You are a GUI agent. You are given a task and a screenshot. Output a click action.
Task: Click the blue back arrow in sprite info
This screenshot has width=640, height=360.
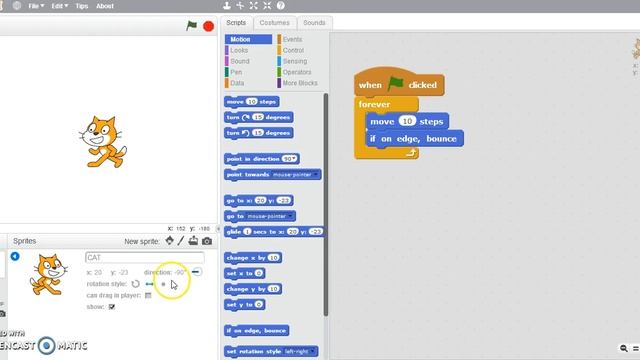click(x=15, y=256)
